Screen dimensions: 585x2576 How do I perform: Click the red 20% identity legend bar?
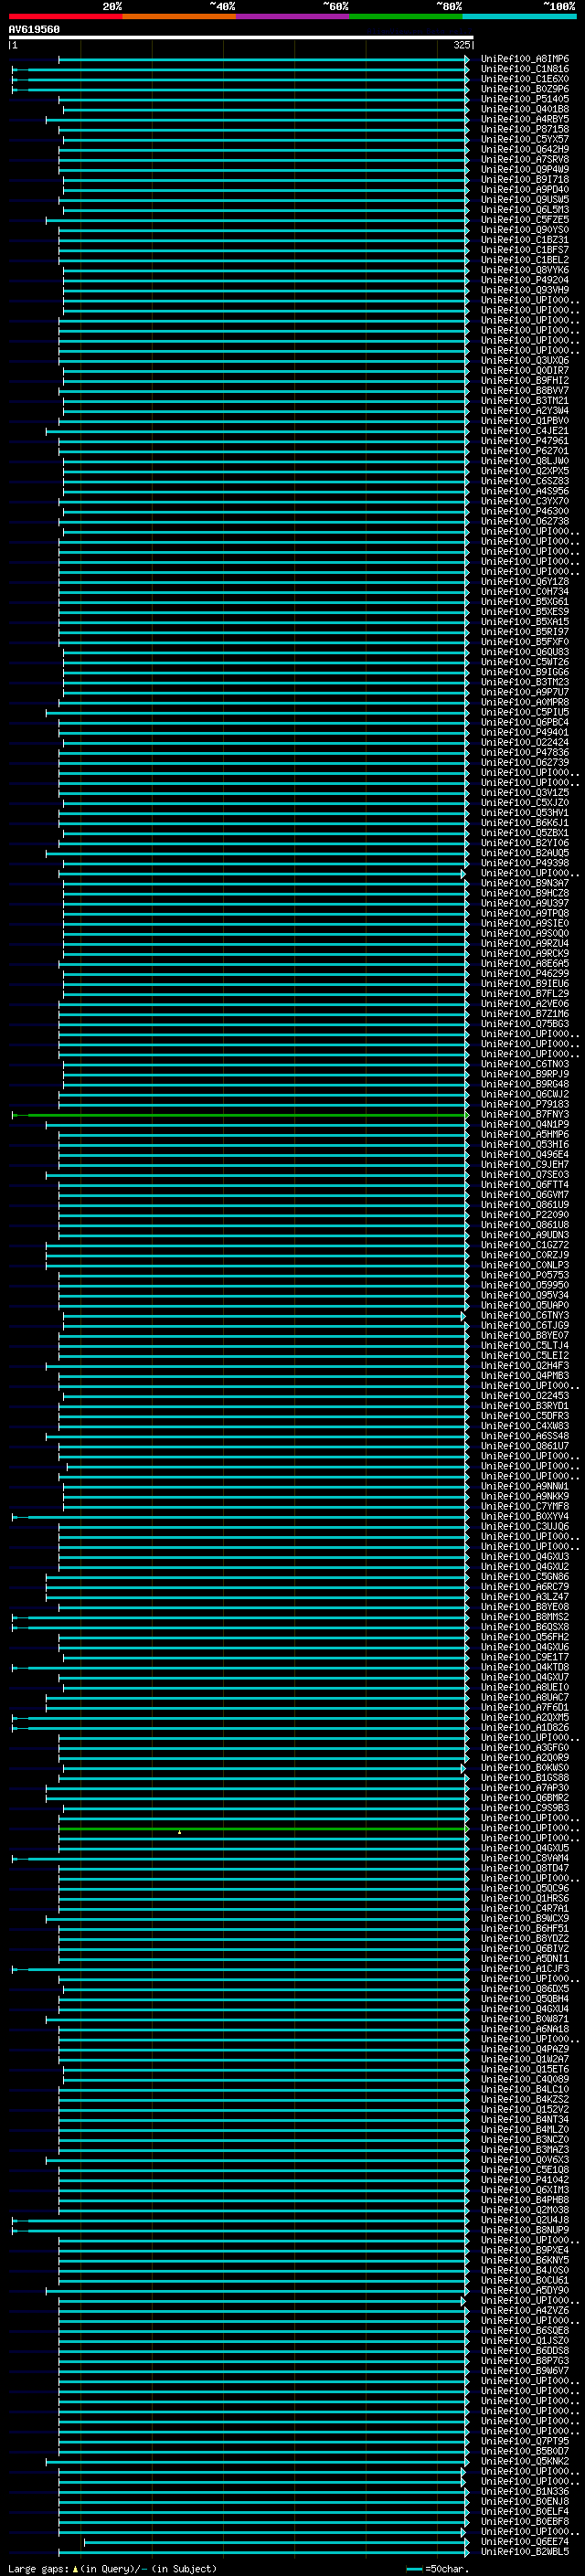pyautogui.click(x=65, y=17)
